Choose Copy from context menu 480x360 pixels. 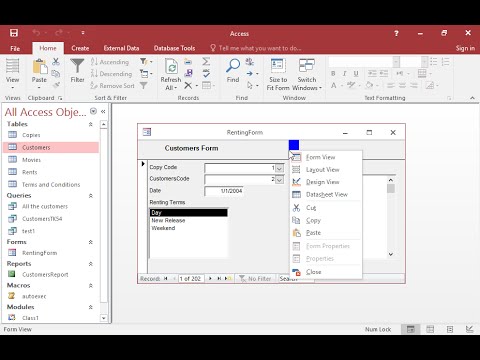click(326, 220)
